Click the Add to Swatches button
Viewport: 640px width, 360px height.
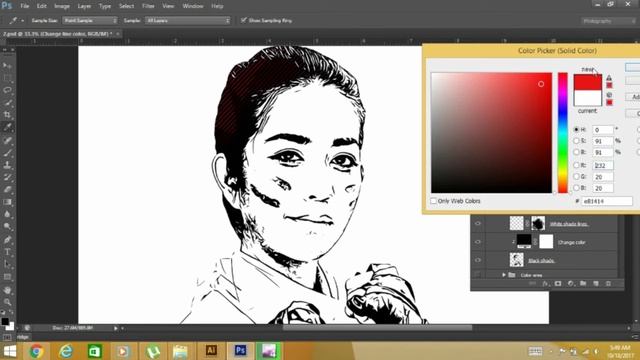coord(633,97)
